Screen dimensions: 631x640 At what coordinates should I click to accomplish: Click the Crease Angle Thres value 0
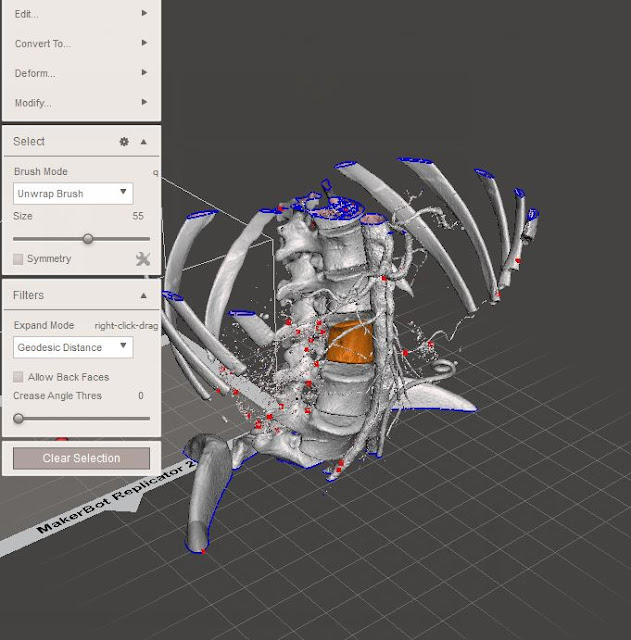[141, 396]
